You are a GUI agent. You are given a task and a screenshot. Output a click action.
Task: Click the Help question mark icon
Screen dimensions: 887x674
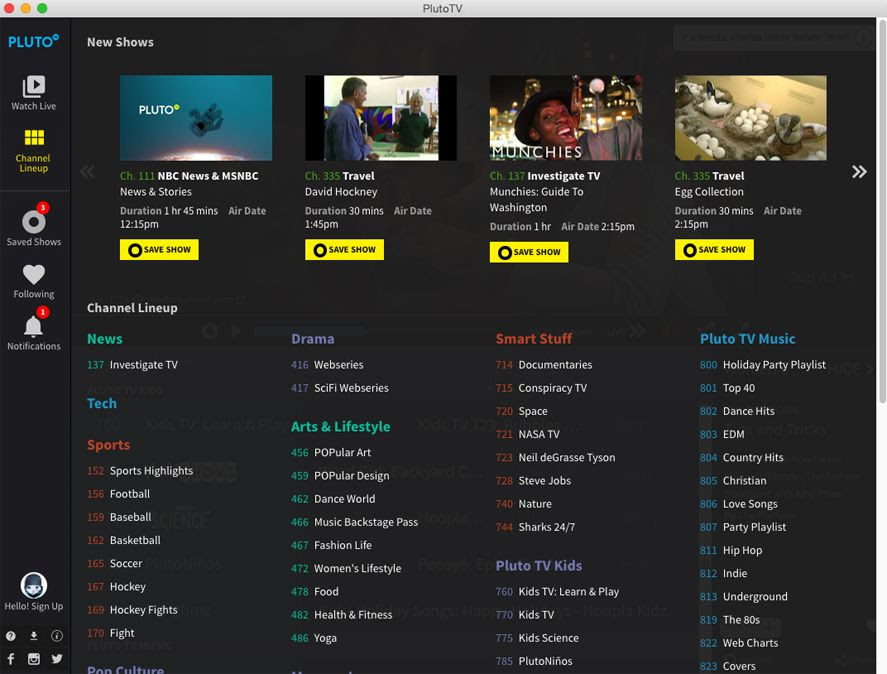pyautogui.click(x=9, y=636)
